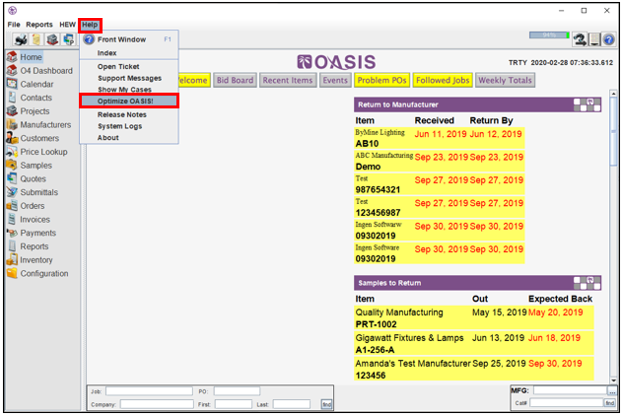Image resolution: width=624 pixels, height=419 pixels.
Task: Click the Invoices icon in the sidebar
Action: (12, 219)
